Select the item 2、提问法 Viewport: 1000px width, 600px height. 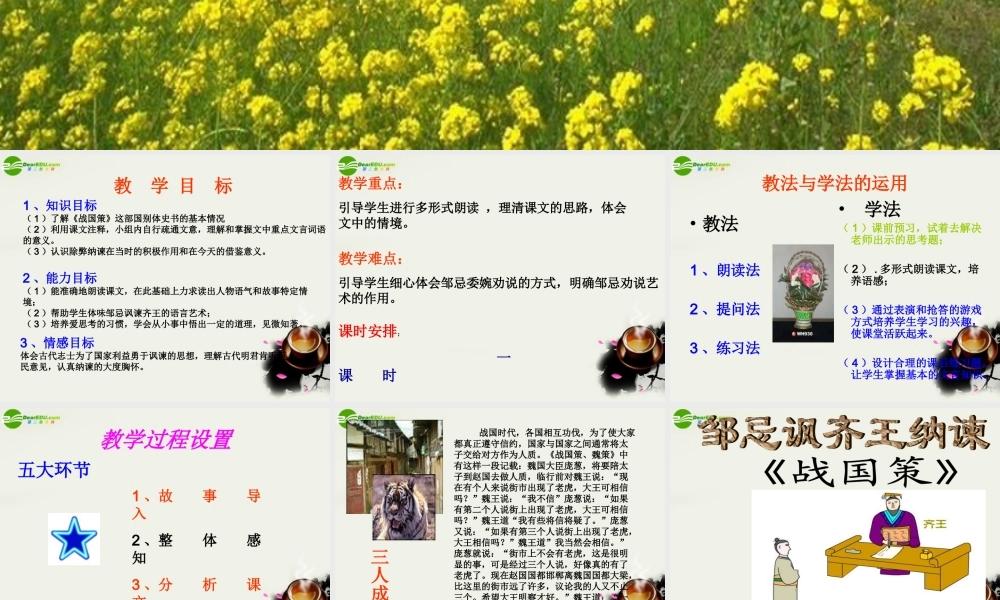724,309
